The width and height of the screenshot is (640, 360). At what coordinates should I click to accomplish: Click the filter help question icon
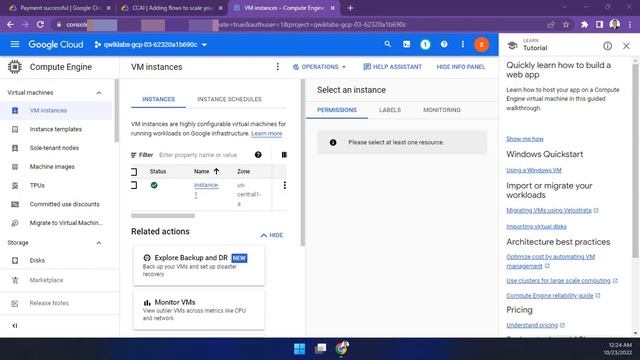pyautogui.click(x=258, y=155)
